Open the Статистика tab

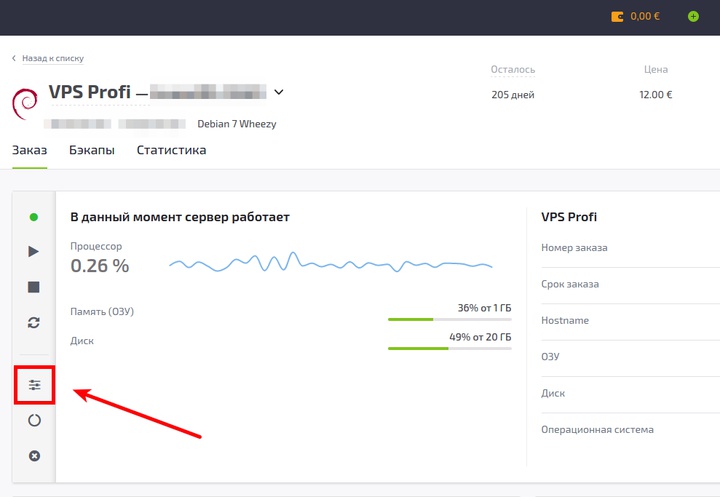tap(171, 150)
